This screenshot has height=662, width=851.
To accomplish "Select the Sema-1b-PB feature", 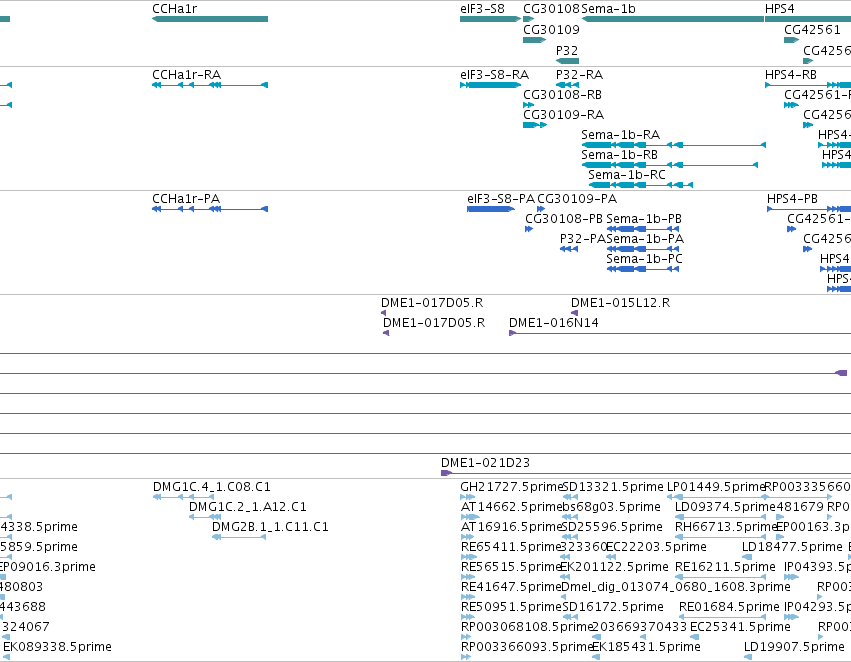I will (x=643, y=229).
